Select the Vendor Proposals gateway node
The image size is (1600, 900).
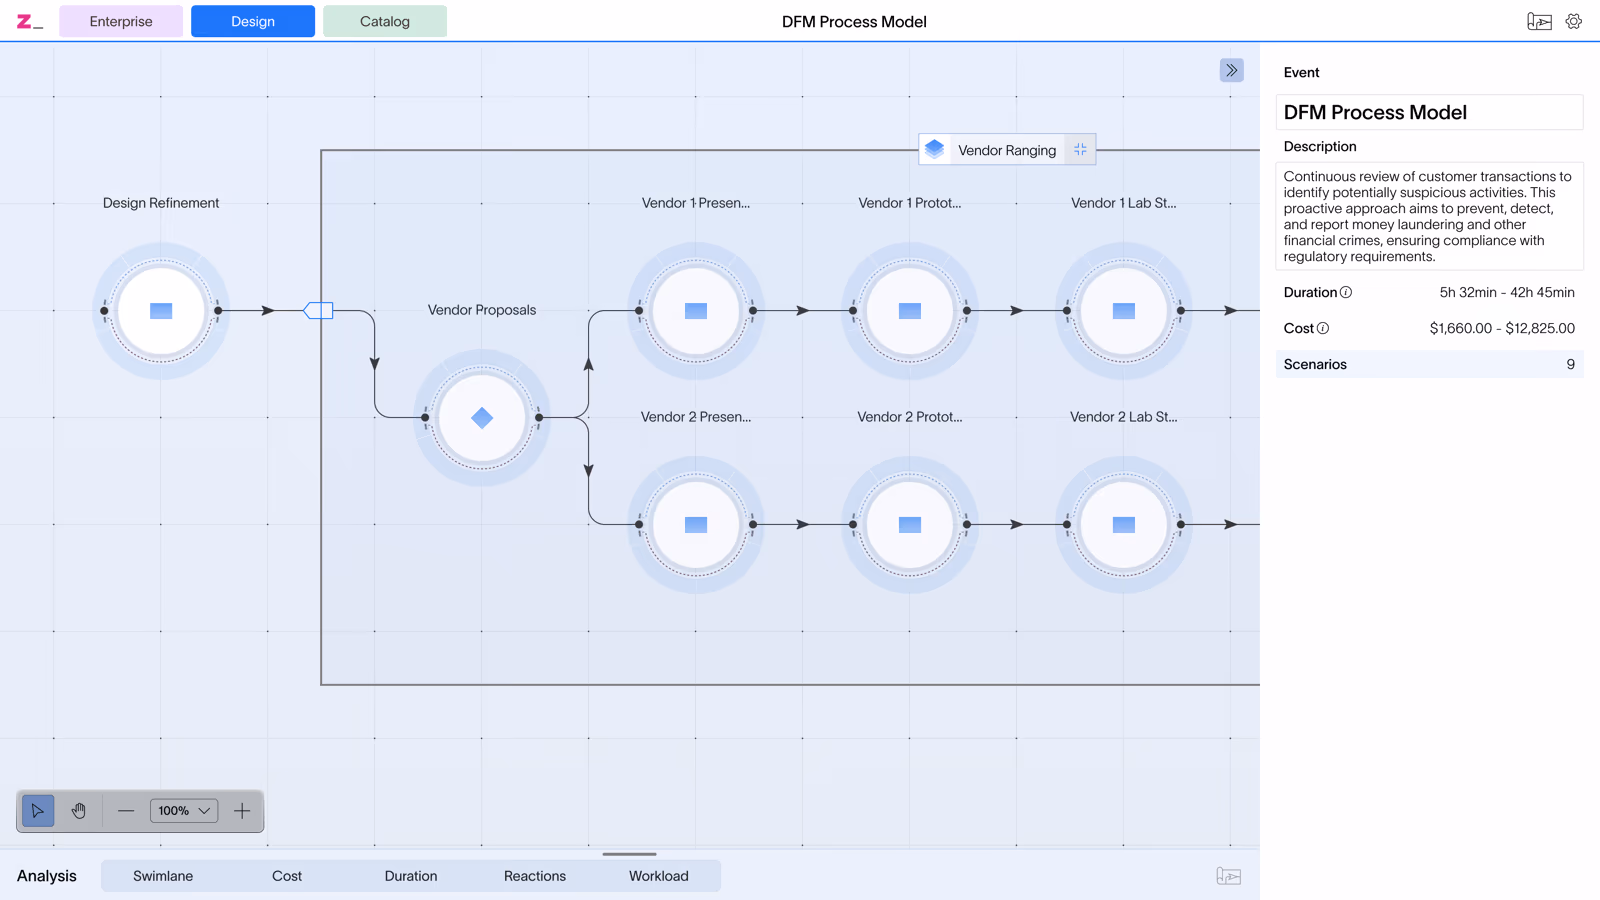pos(482,418)
